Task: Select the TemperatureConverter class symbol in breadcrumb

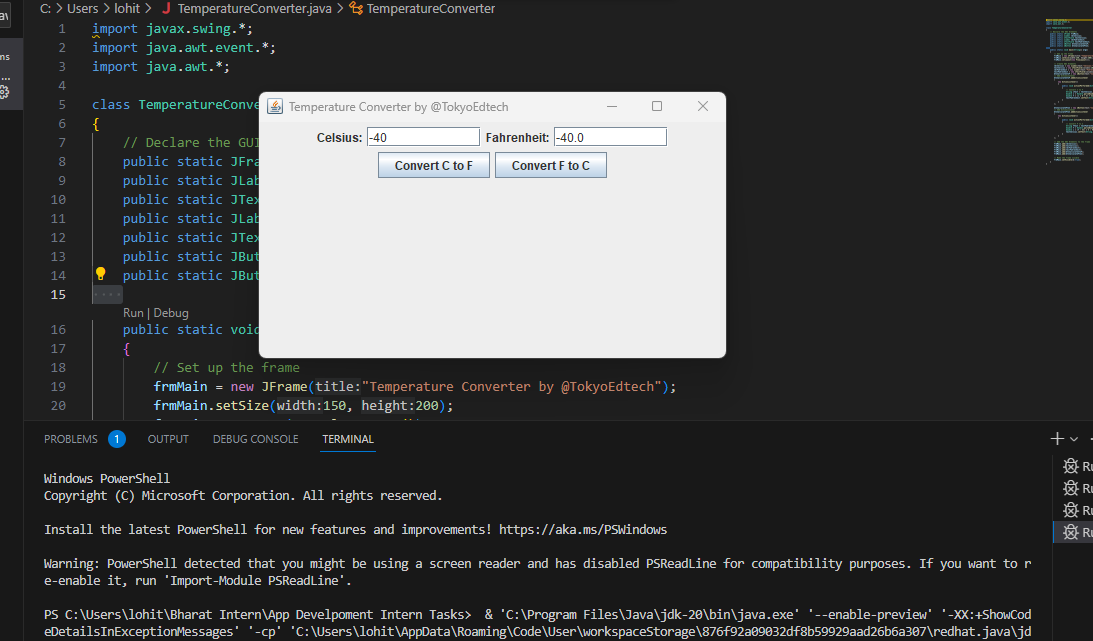Action: [430, 8]
